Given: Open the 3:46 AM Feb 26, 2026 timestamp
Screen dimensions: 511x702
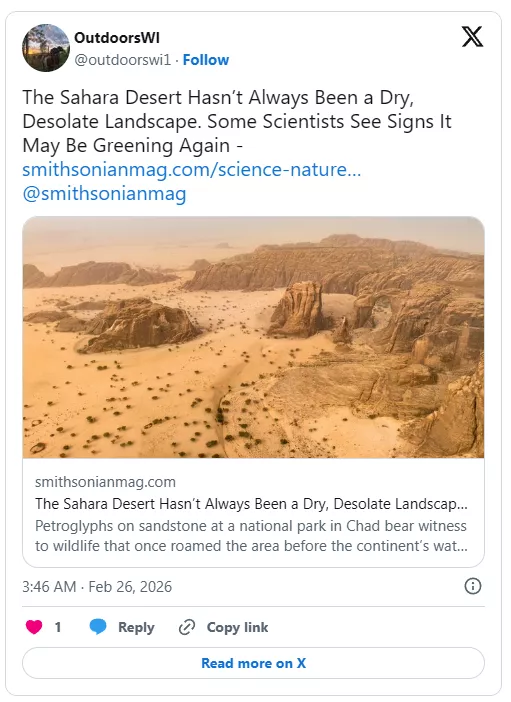Looking at the screenshot, I should [97, 586].
